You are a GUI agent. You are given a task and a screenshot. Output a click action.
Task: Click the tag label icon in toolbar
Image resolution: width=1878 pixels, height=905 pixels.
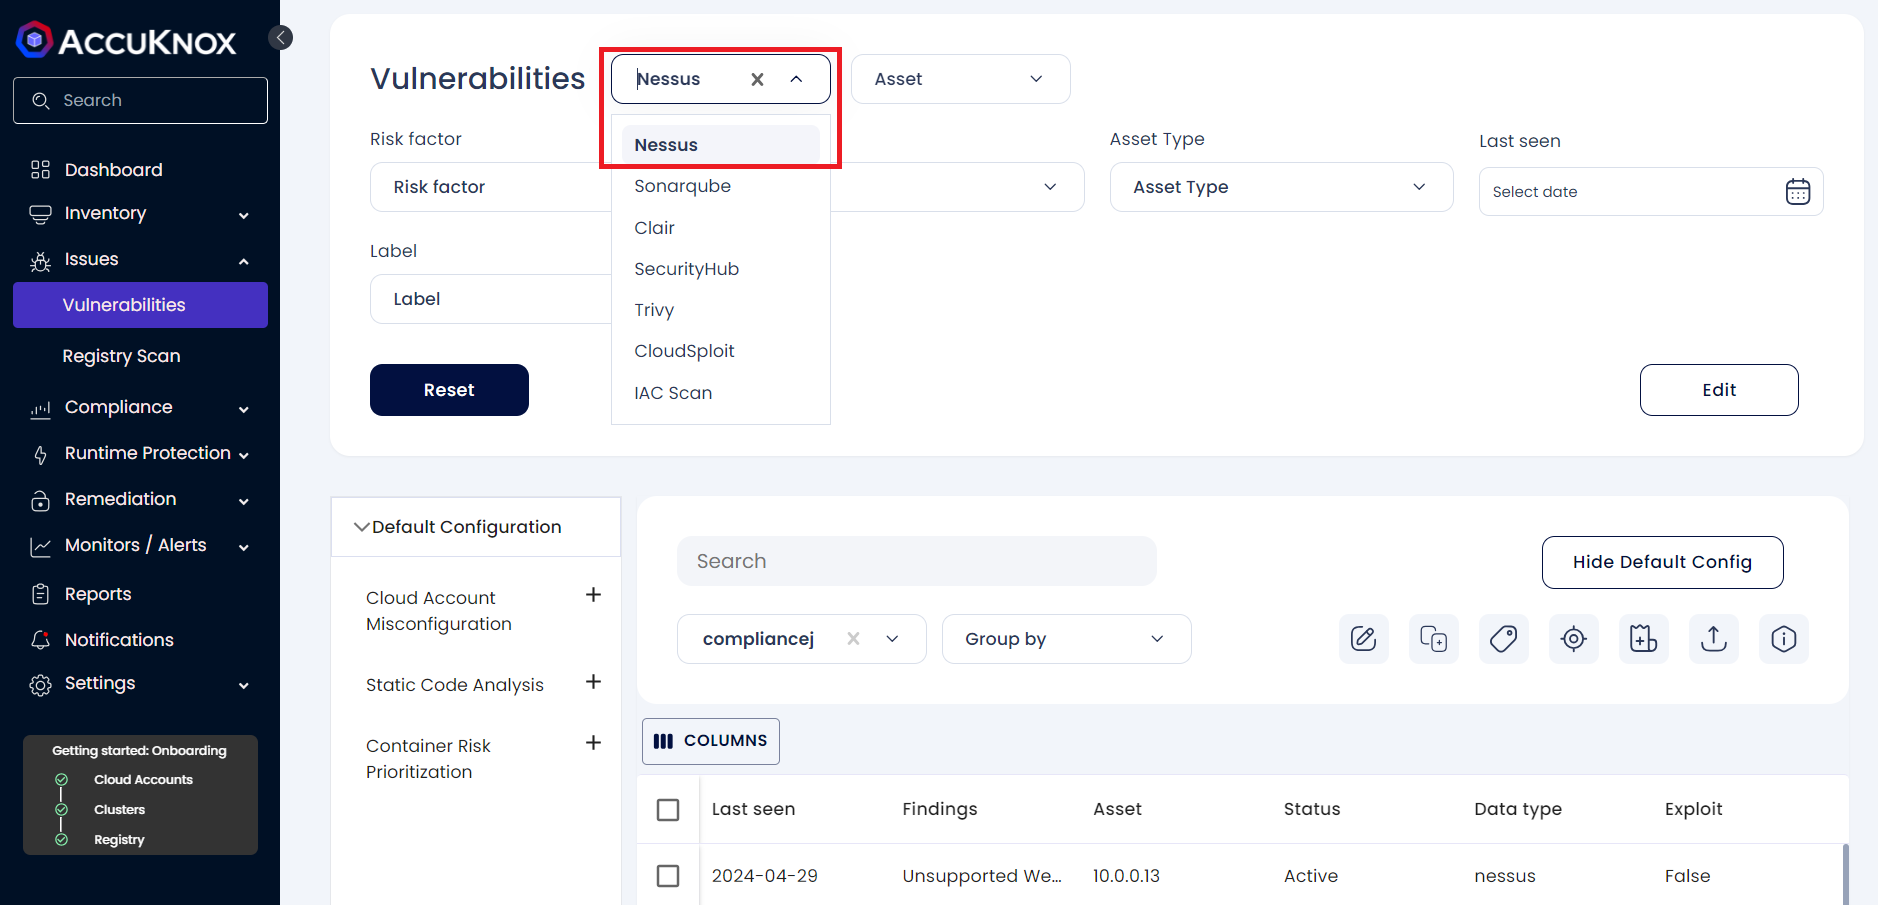(x=1504, y=639)
